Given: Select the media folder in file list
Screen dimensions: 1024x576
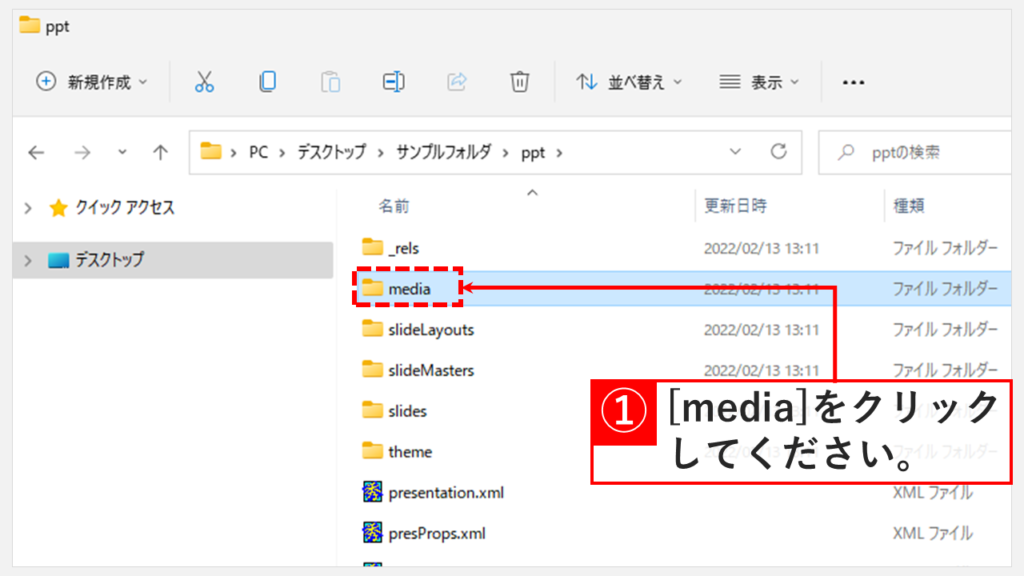Looking at the screenshot, I should (409, 289).
